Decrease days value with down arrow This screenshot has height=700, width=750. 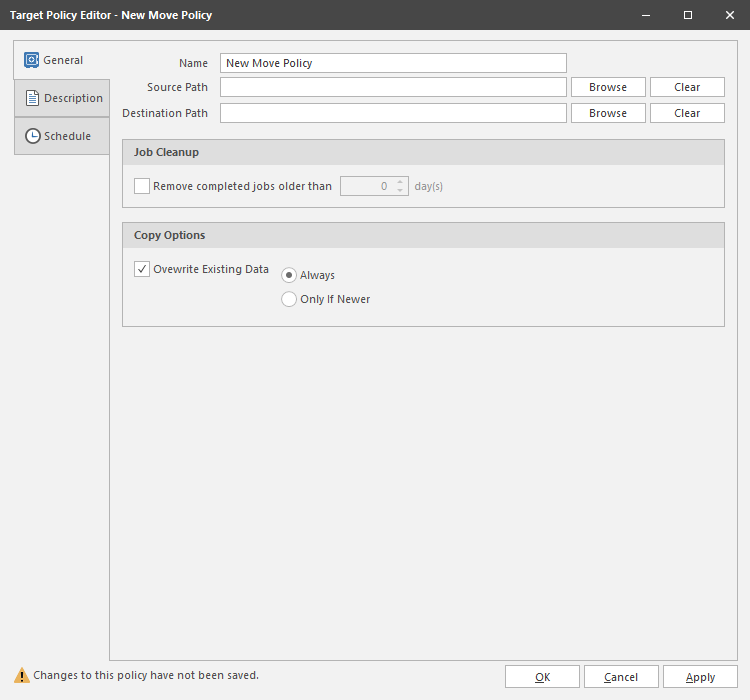click(400, 191)
